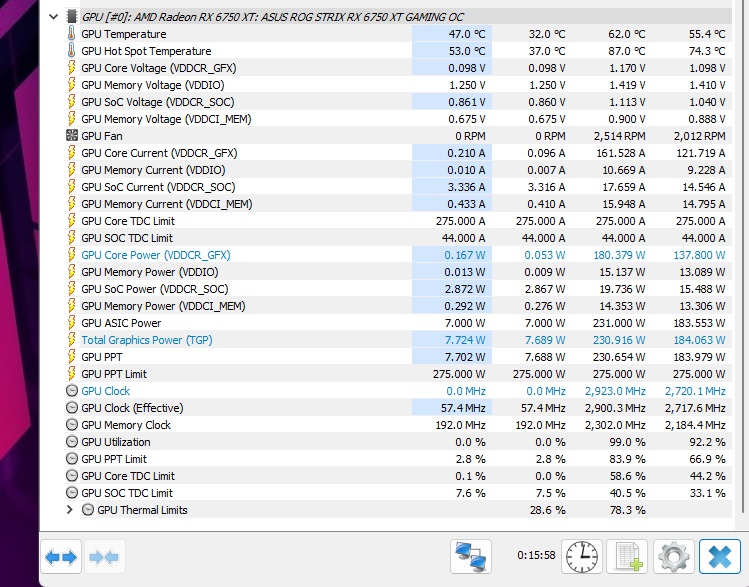The width and height of the screenshot is (749, 587).
Task: Click clock icon beside GPU SOC TDC Limit percent
Action: pyautogui.click(x=72, y=493)
